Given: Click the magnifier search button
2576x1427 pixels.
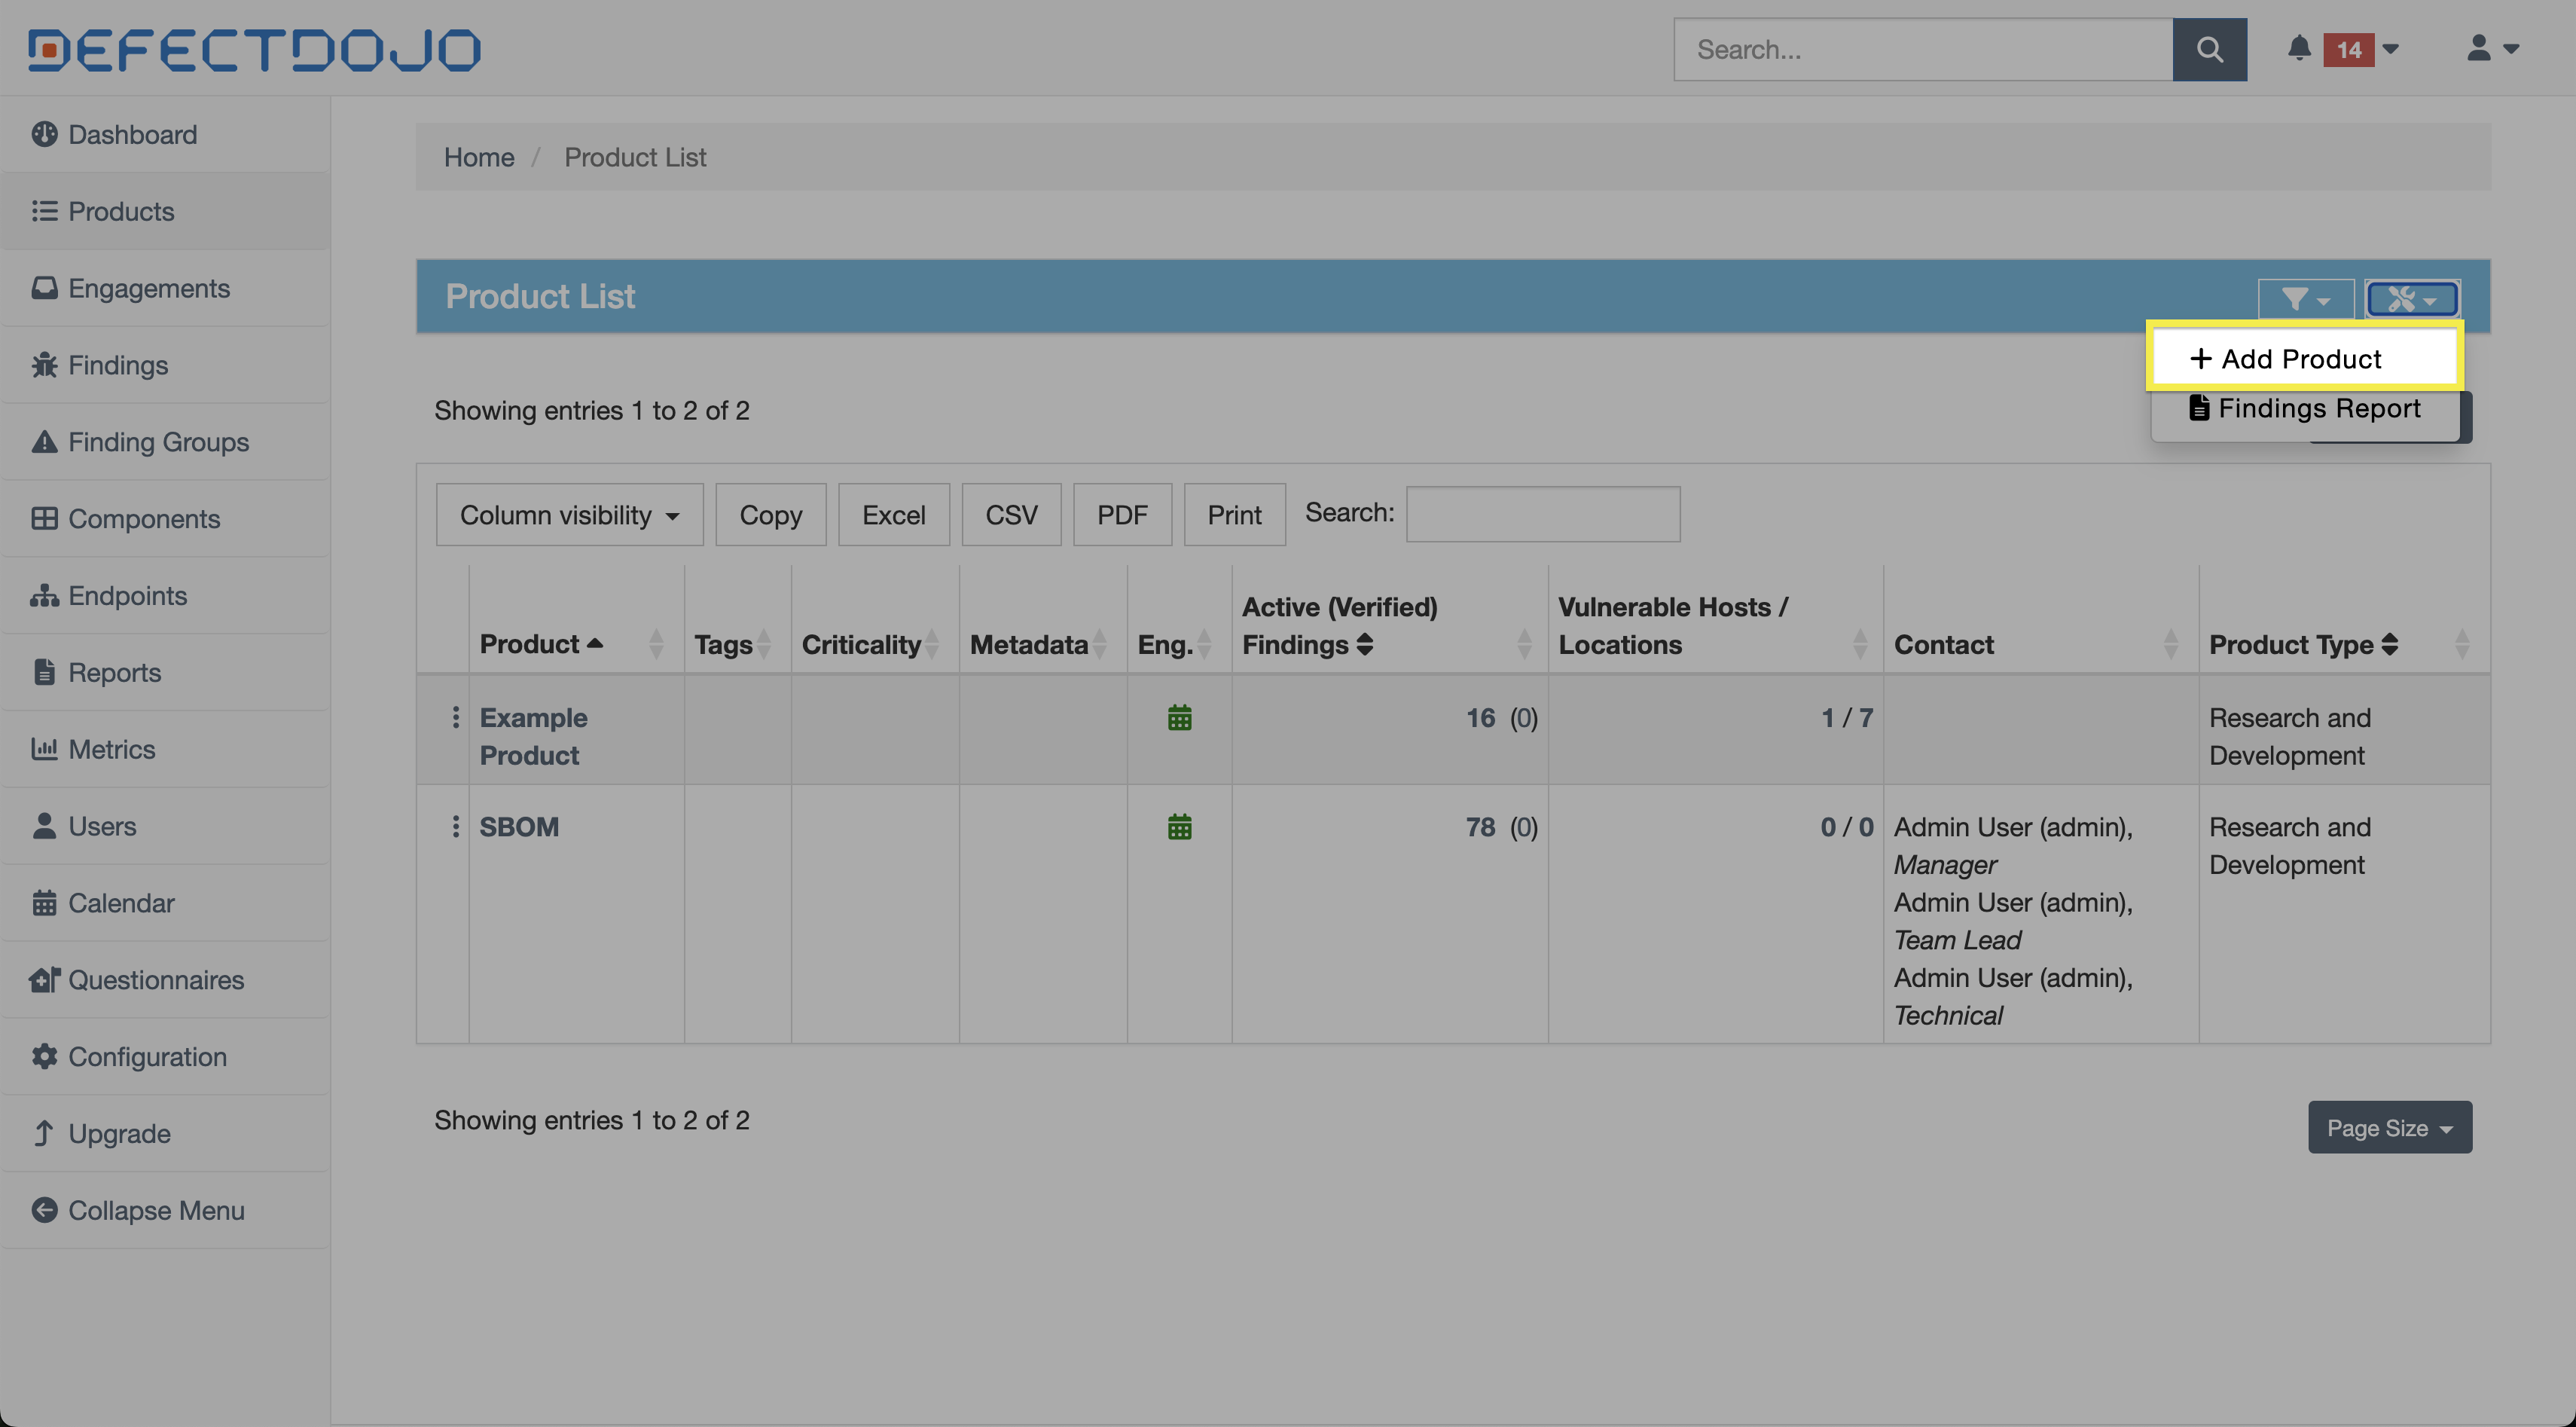Looking at the screenshot, I should point(2209,49).
